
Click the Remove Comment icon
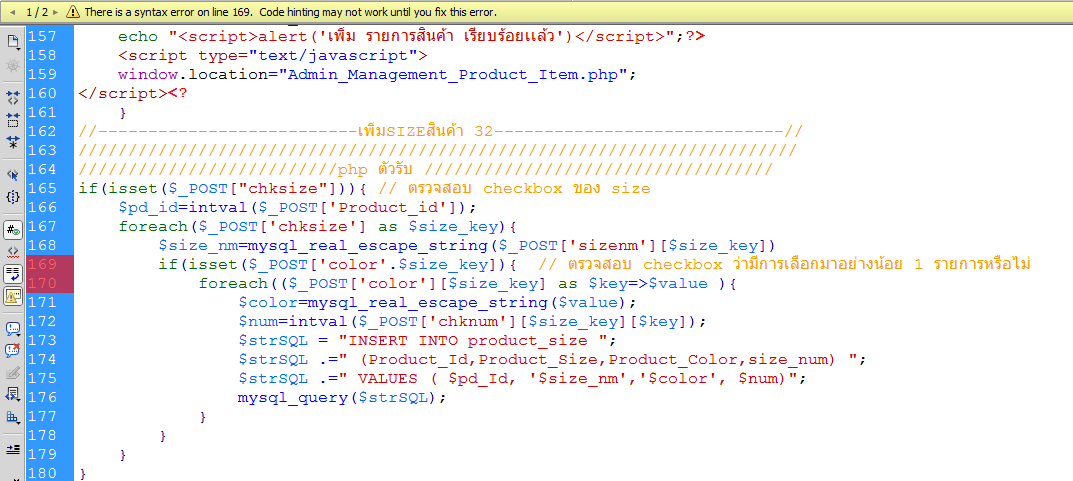[x=13, y=350]
